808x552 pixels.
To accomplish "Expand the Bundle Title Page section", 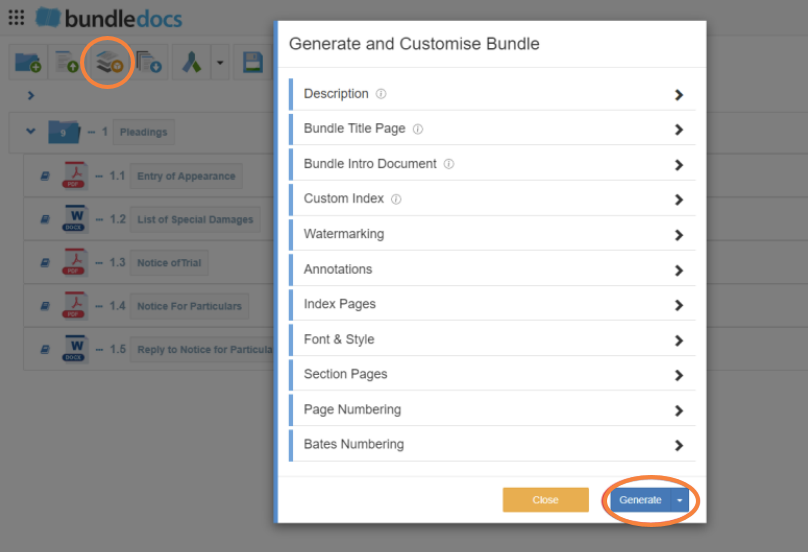I will click(x=492, y=129).
